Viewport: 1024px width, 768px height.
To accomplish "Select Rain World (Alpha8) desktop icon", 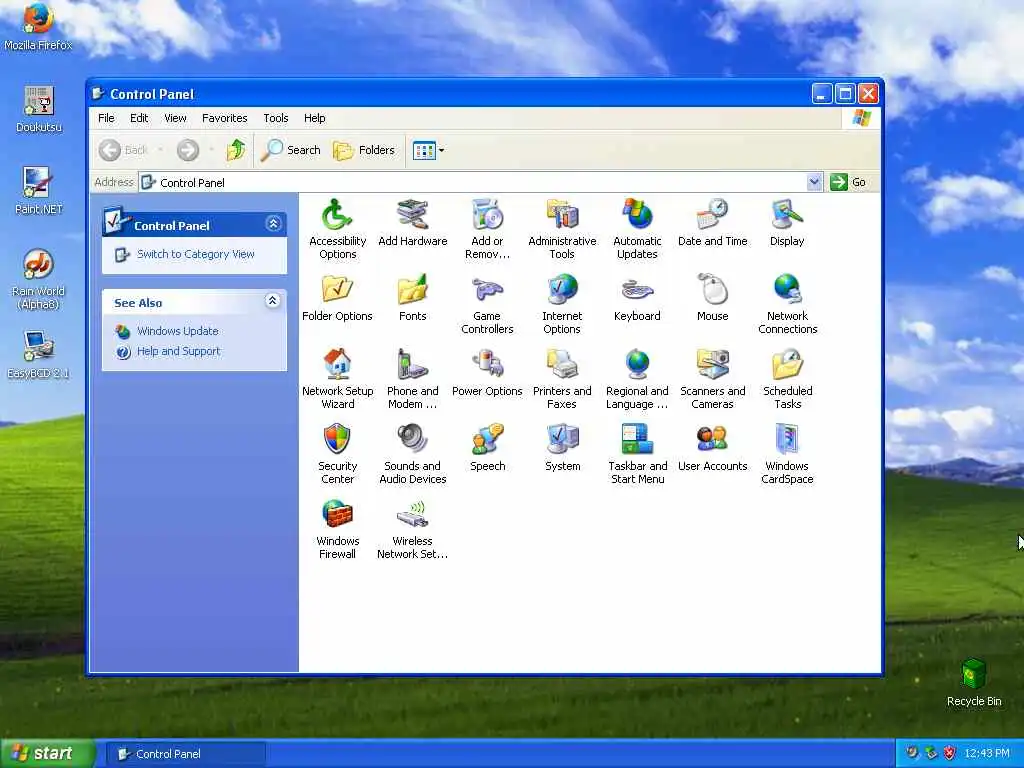I will click(x=38, y=280).
